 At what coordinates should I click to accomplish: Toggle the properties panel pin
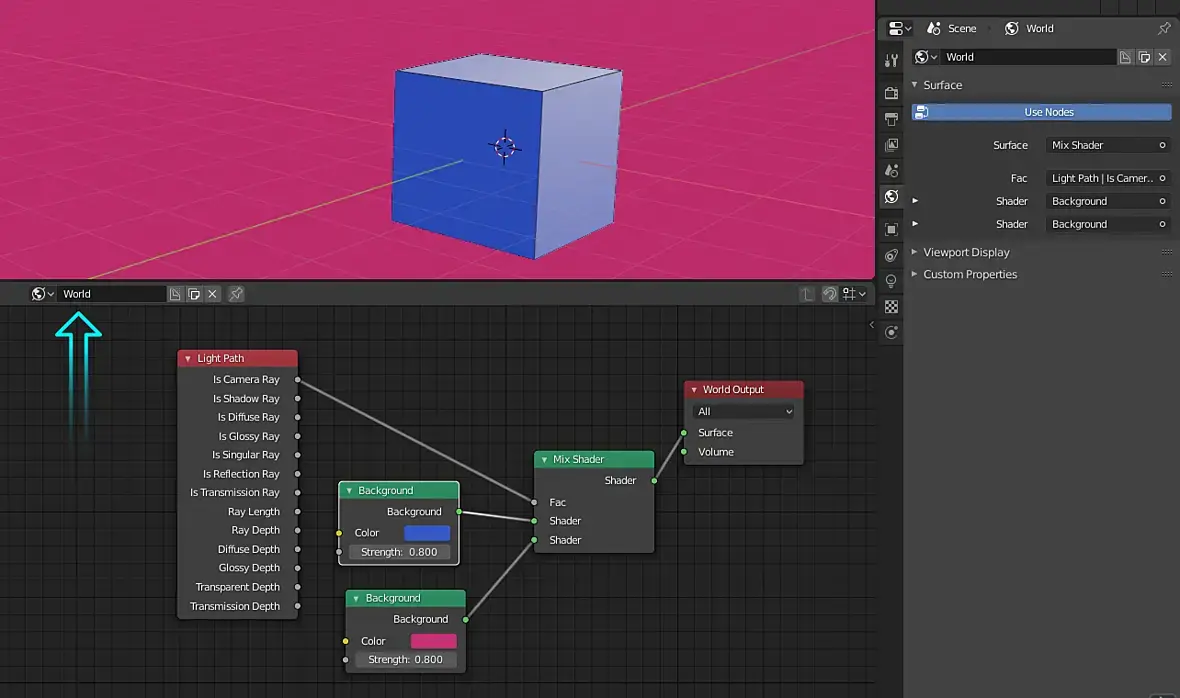[1163, 28]
